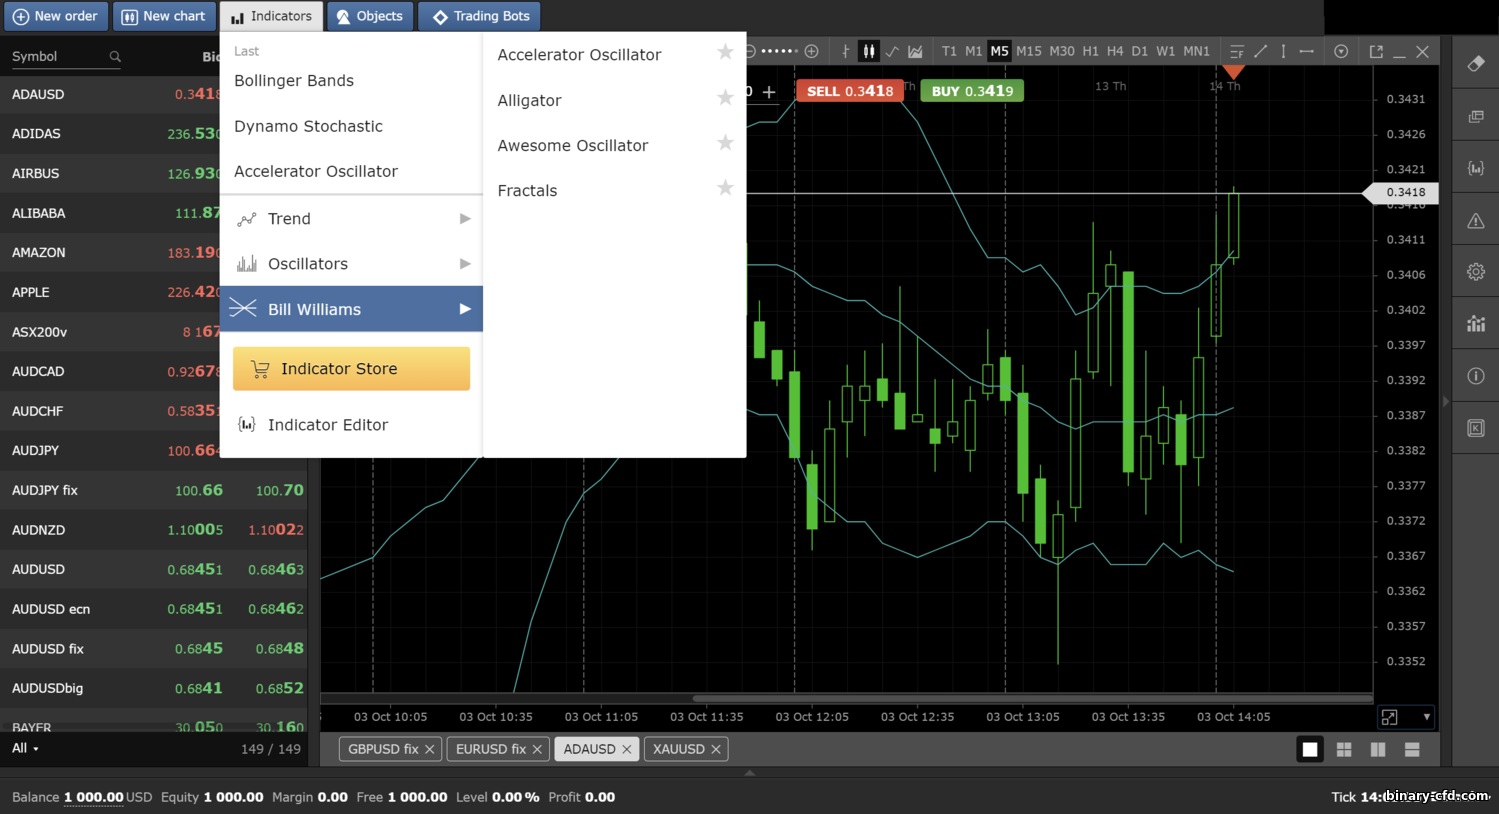Image resolution: width=1499 pixels, height=814 pixels.
Task: Click the eraser icon in right sidebar
Action: pos(1476,64)
